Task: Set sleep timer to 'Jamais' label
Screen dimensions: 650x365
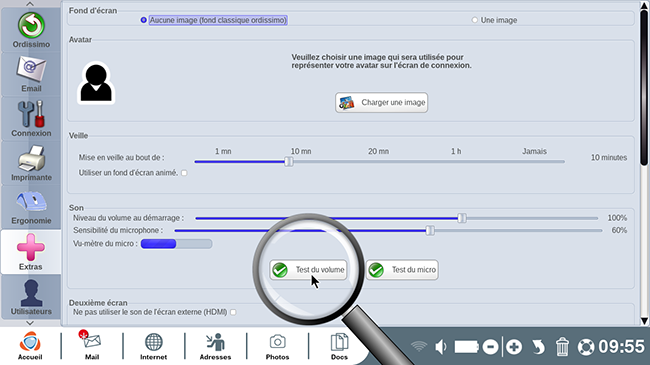Action: (534, 151)
